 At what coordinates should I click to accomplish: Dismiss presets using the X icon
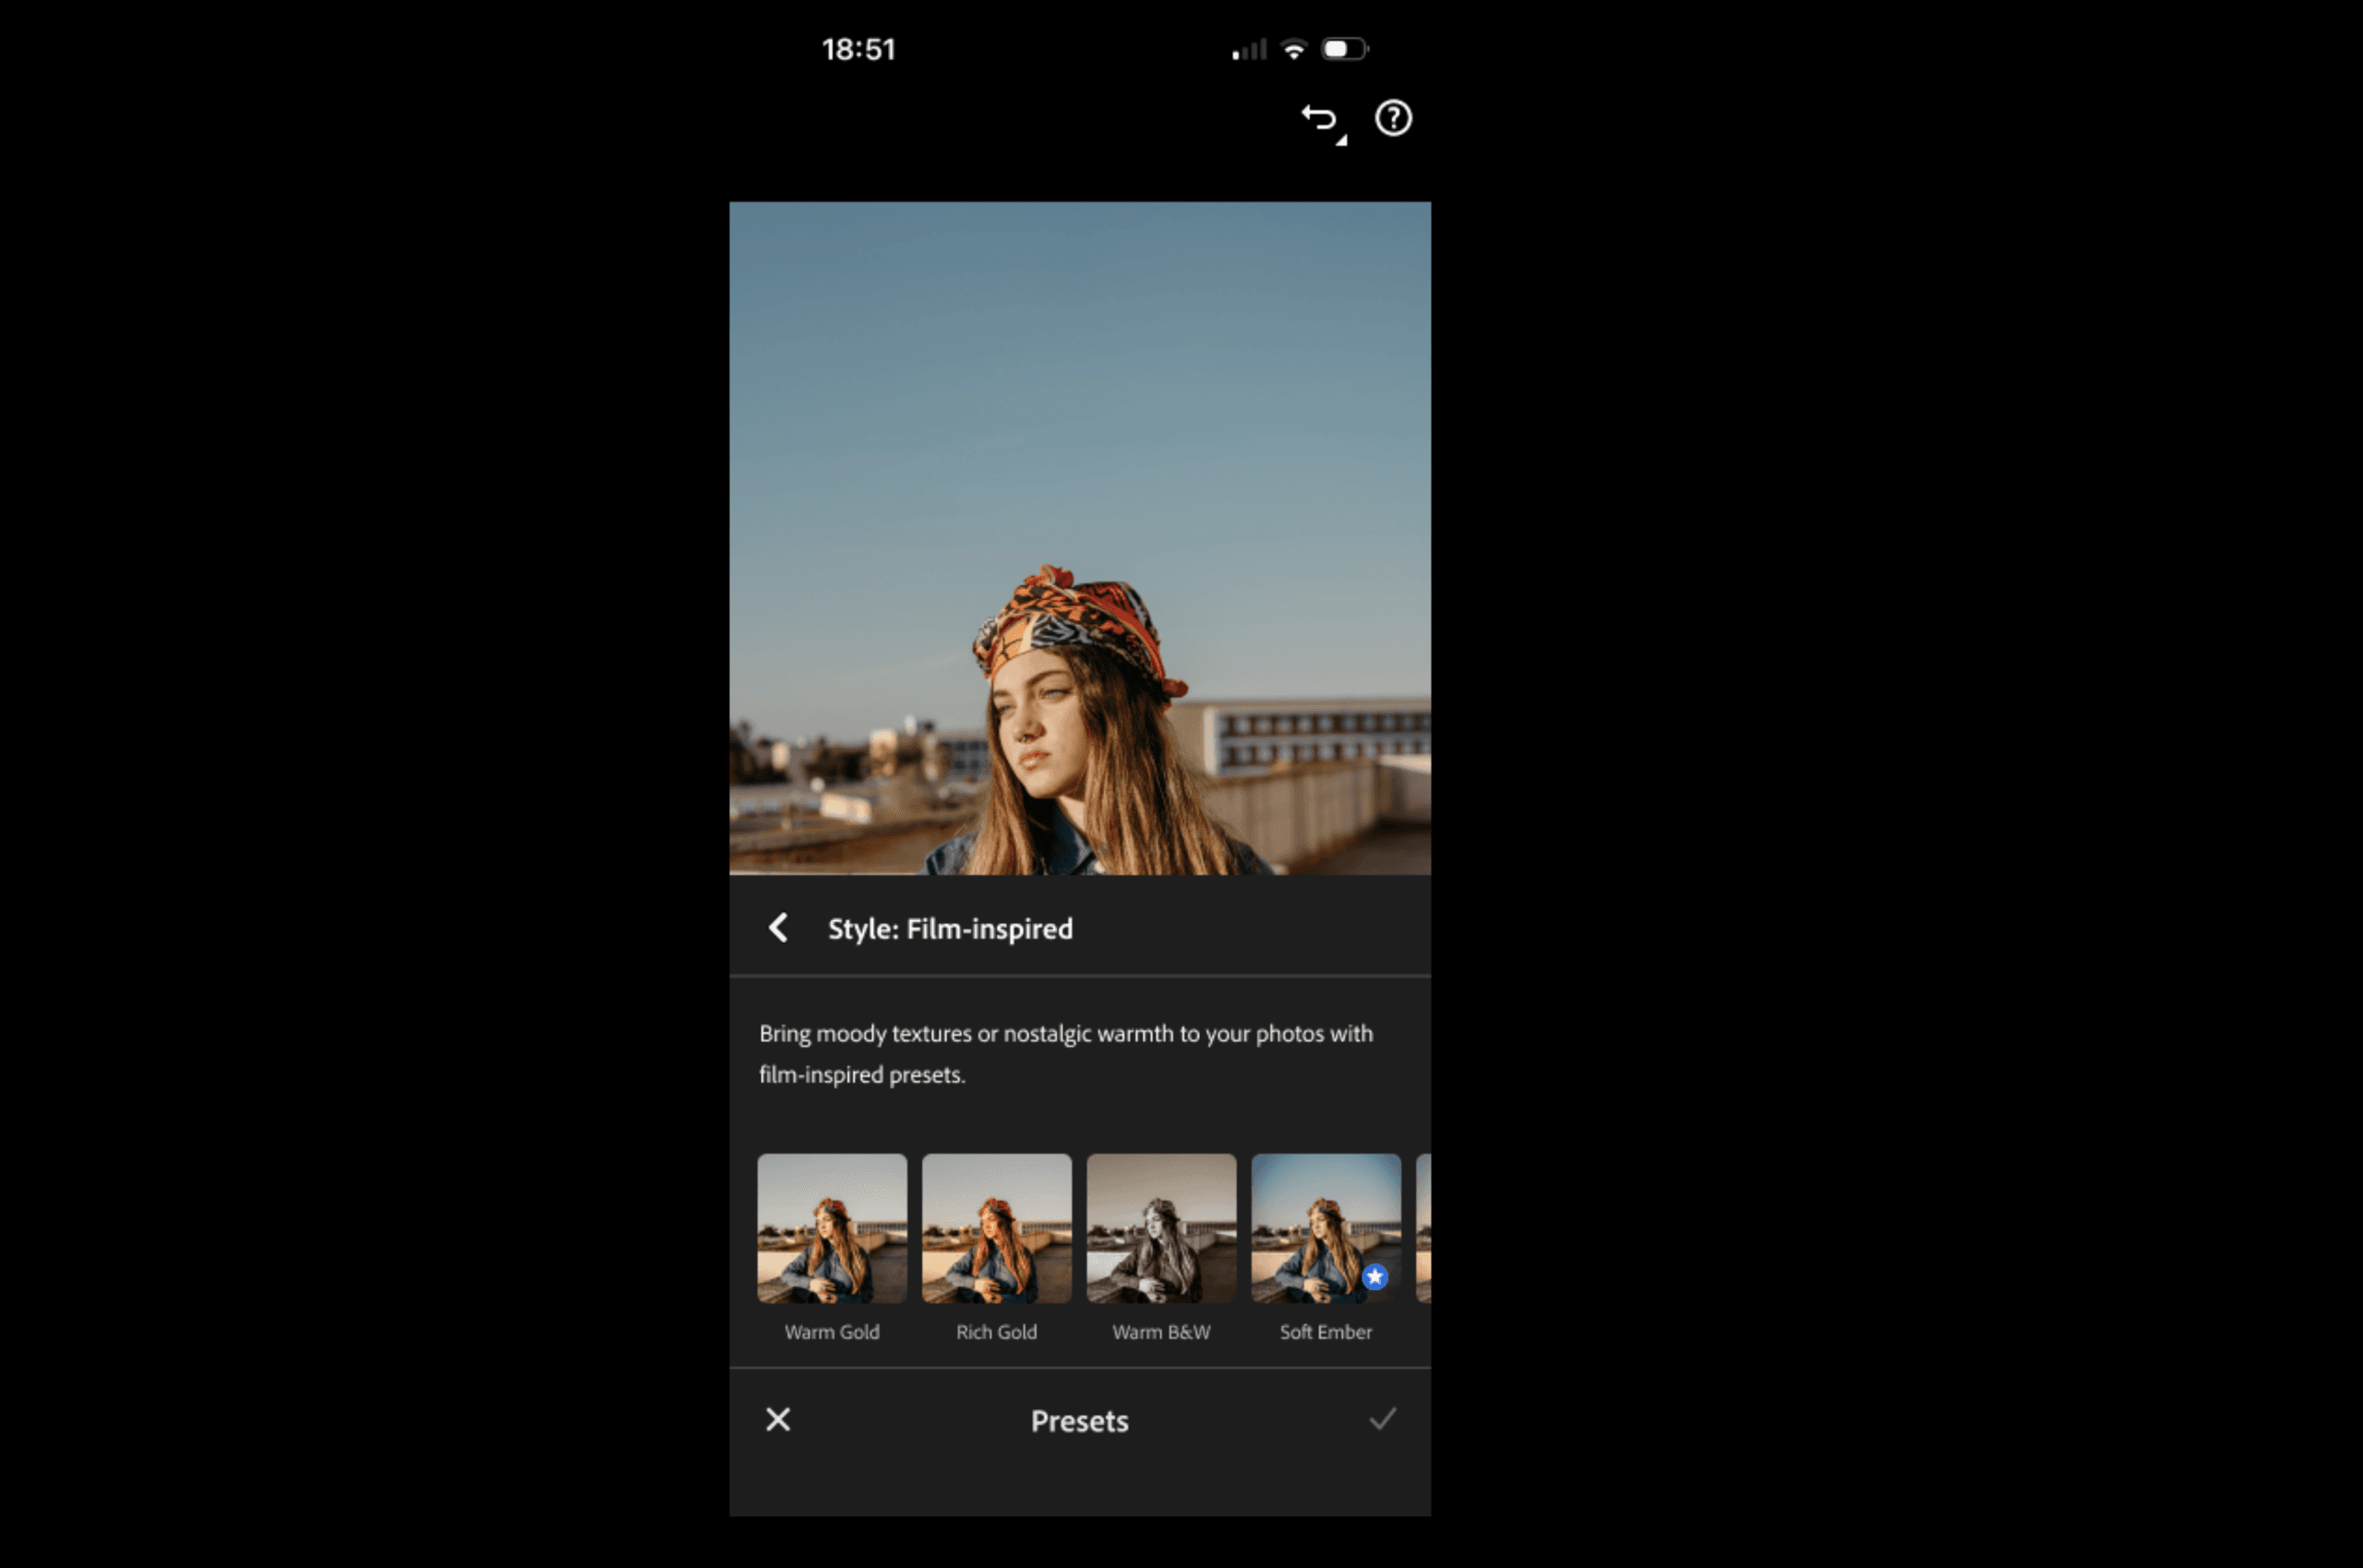tap(779, 1419)
